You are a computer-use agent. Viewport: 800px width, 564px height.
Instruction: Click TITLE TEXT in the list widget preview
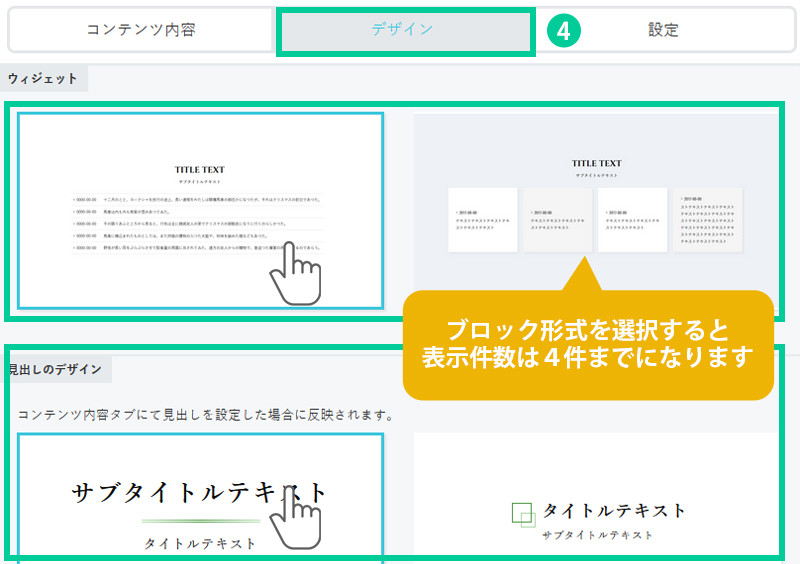pos(201,170)
